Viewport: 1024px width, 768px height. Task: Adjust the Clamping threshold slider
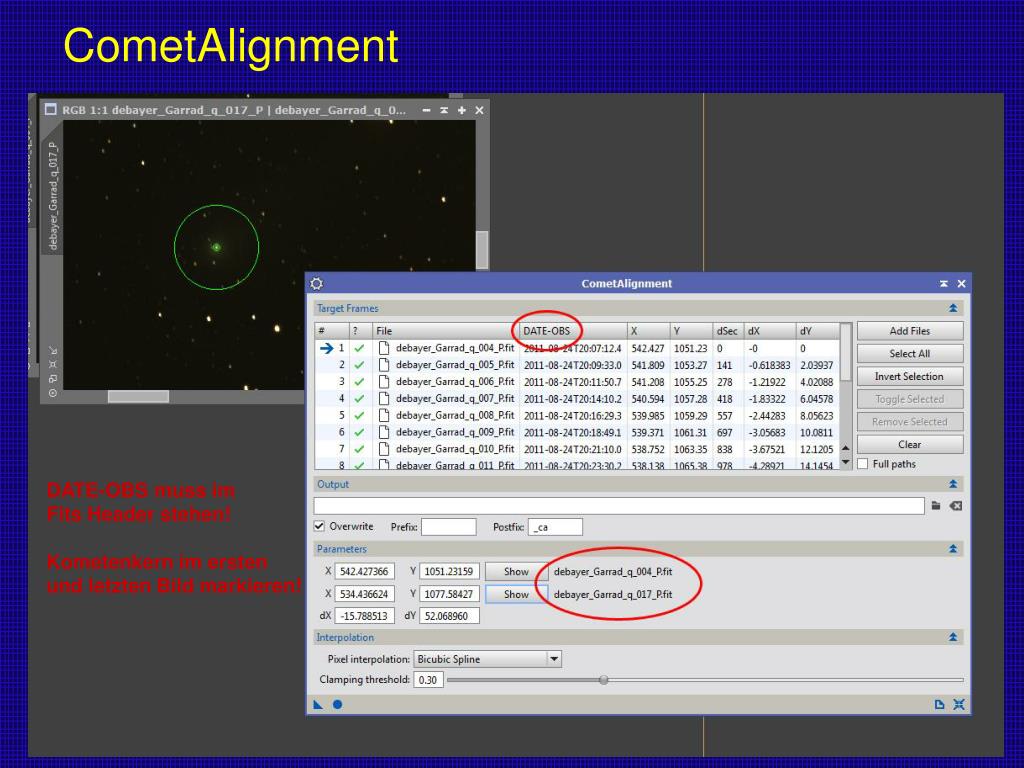click(603, 679)
